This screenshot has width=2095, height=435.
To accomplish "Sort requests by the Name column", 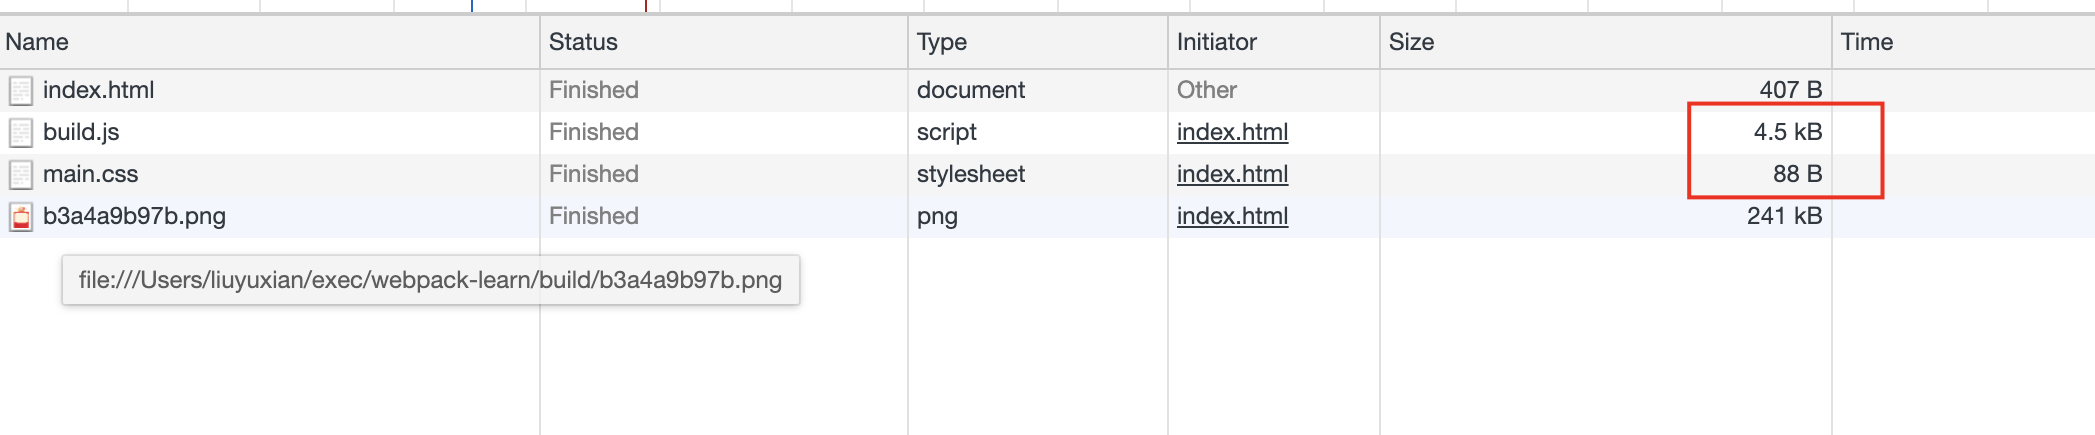I will (269, 42).
